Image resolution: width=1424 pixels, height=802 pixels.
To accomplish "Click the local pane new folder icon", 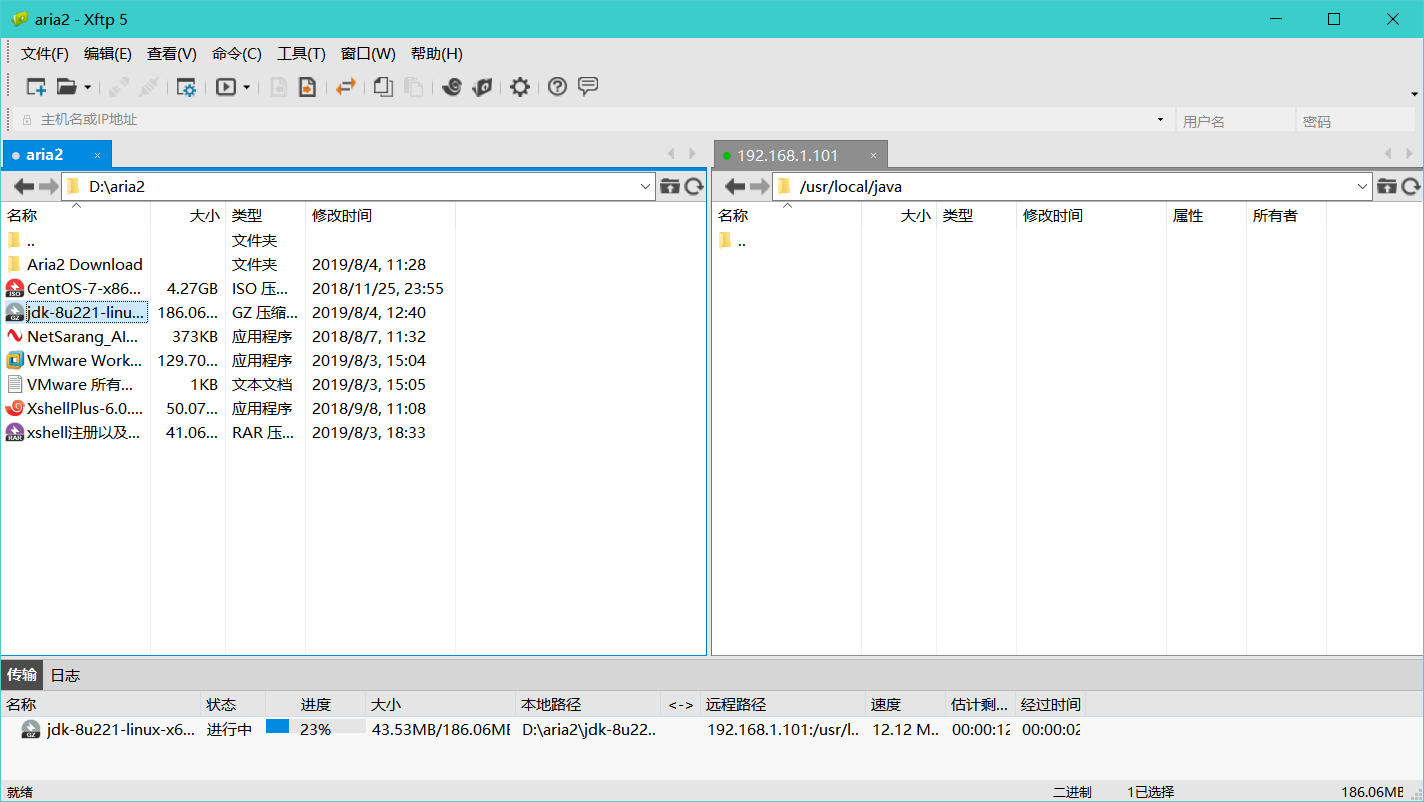I will pos(670,186).
